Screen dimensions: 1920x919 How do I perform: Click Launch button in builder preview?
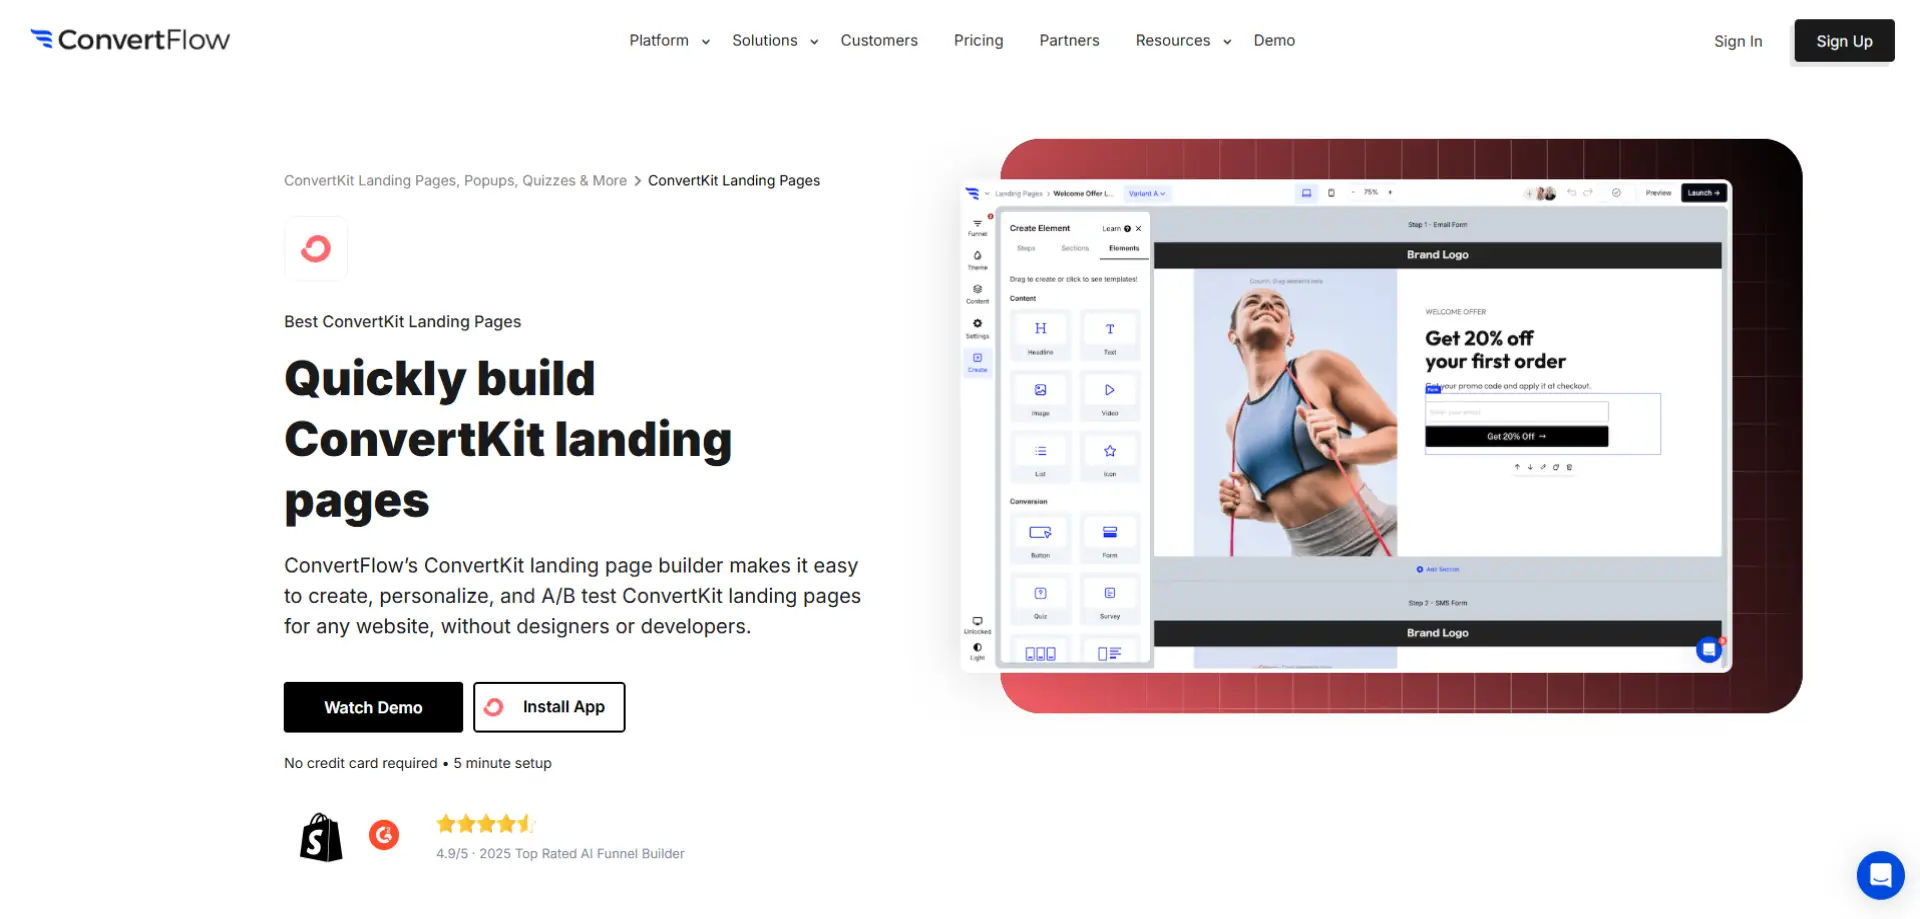click(1704, 193)
